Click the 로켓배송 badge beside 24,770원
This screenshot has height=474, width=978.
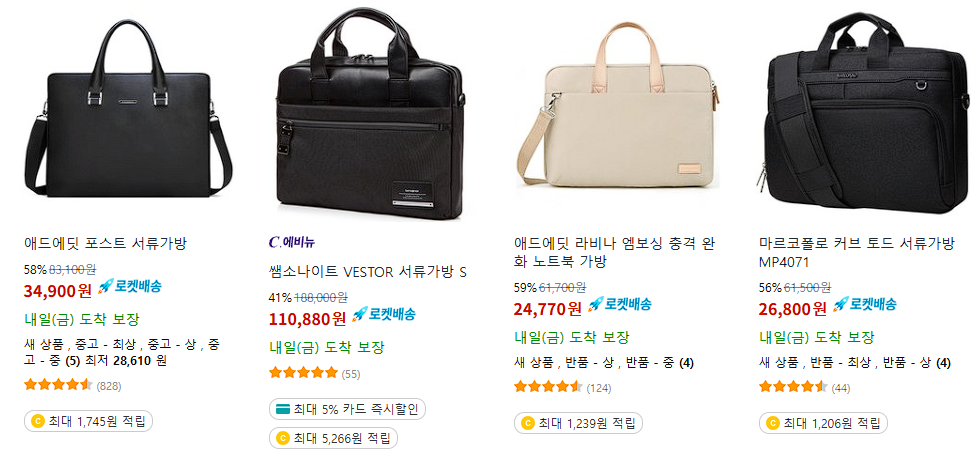[x=619, y=304]
